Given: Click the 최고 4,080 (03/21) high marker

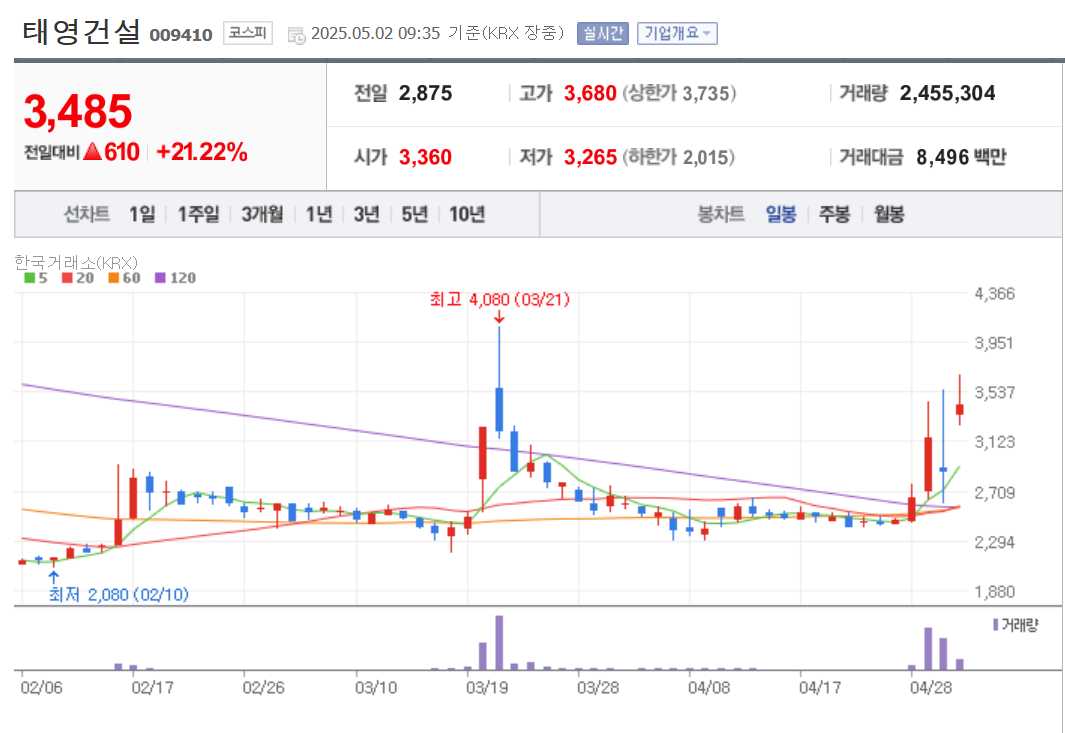Looking at the screenshot, I should (499, 300).
